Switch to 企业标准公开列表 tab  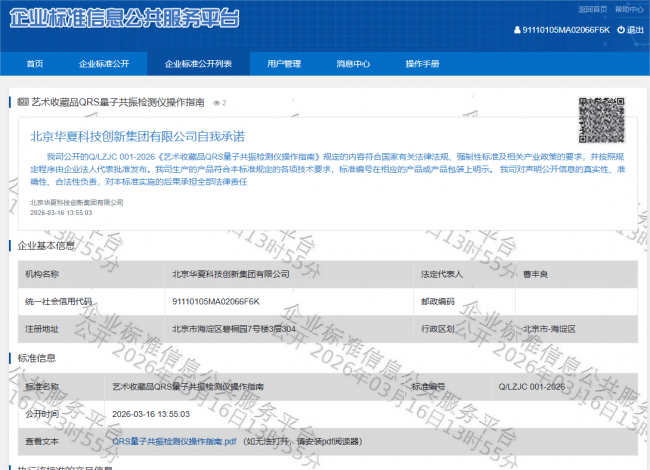pyautogui.click(x=198, y=64)
